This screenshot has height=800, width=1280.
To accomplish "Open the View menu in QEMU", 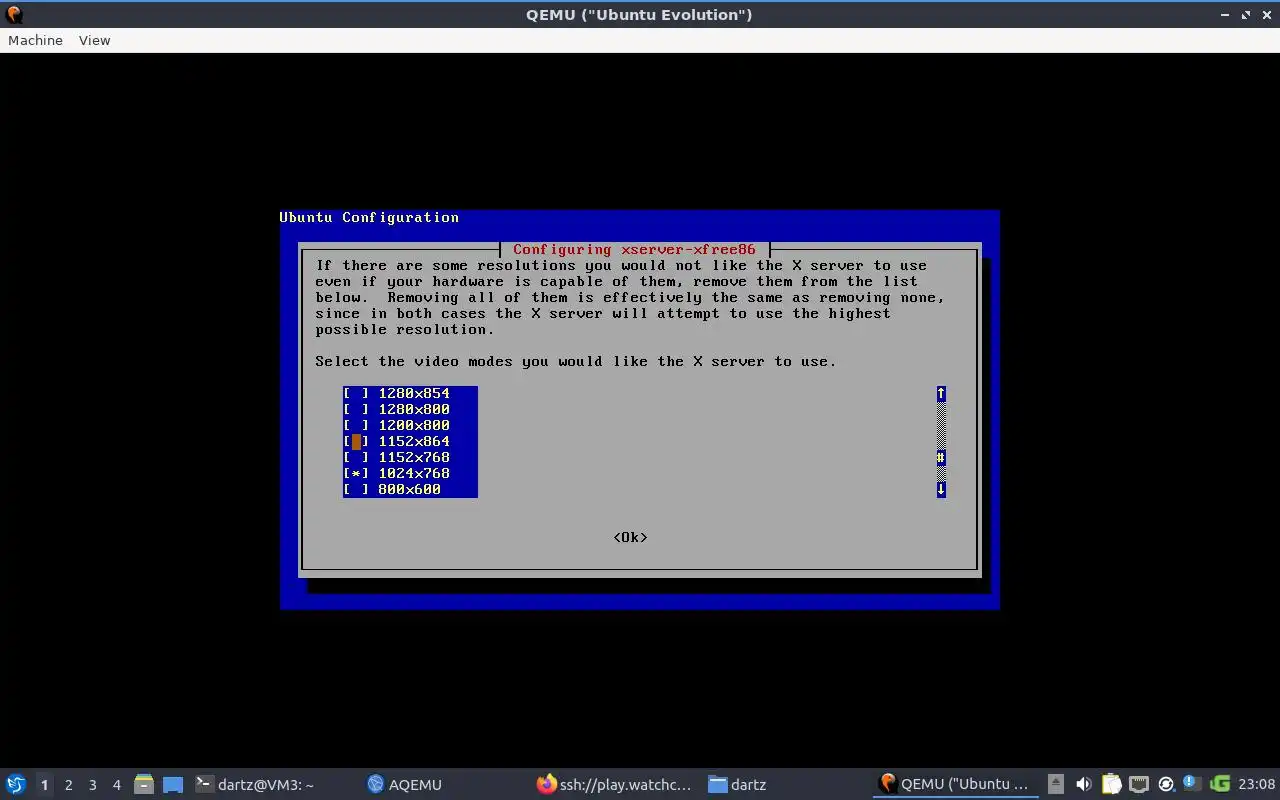I will (94, 40).
